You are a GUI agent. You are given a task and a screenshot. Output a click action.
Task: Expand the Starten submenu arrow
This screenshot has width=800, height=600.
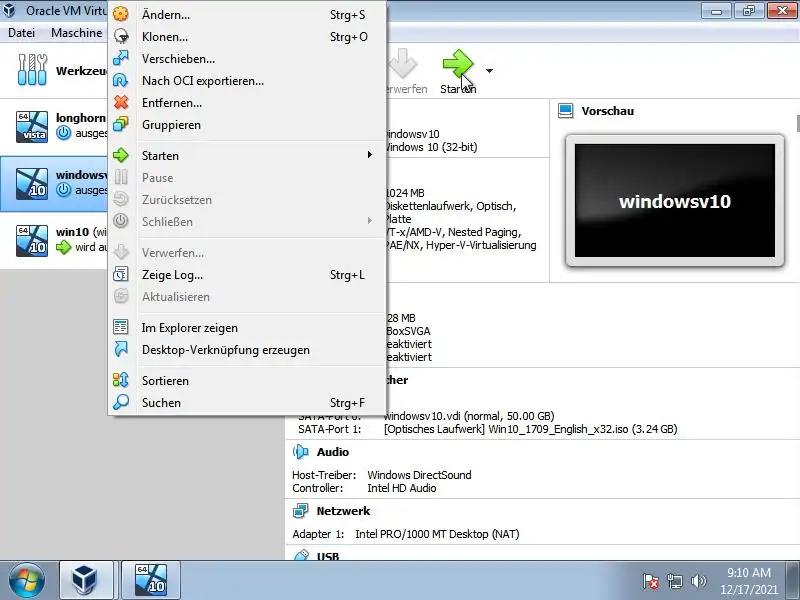coord(369,155)
